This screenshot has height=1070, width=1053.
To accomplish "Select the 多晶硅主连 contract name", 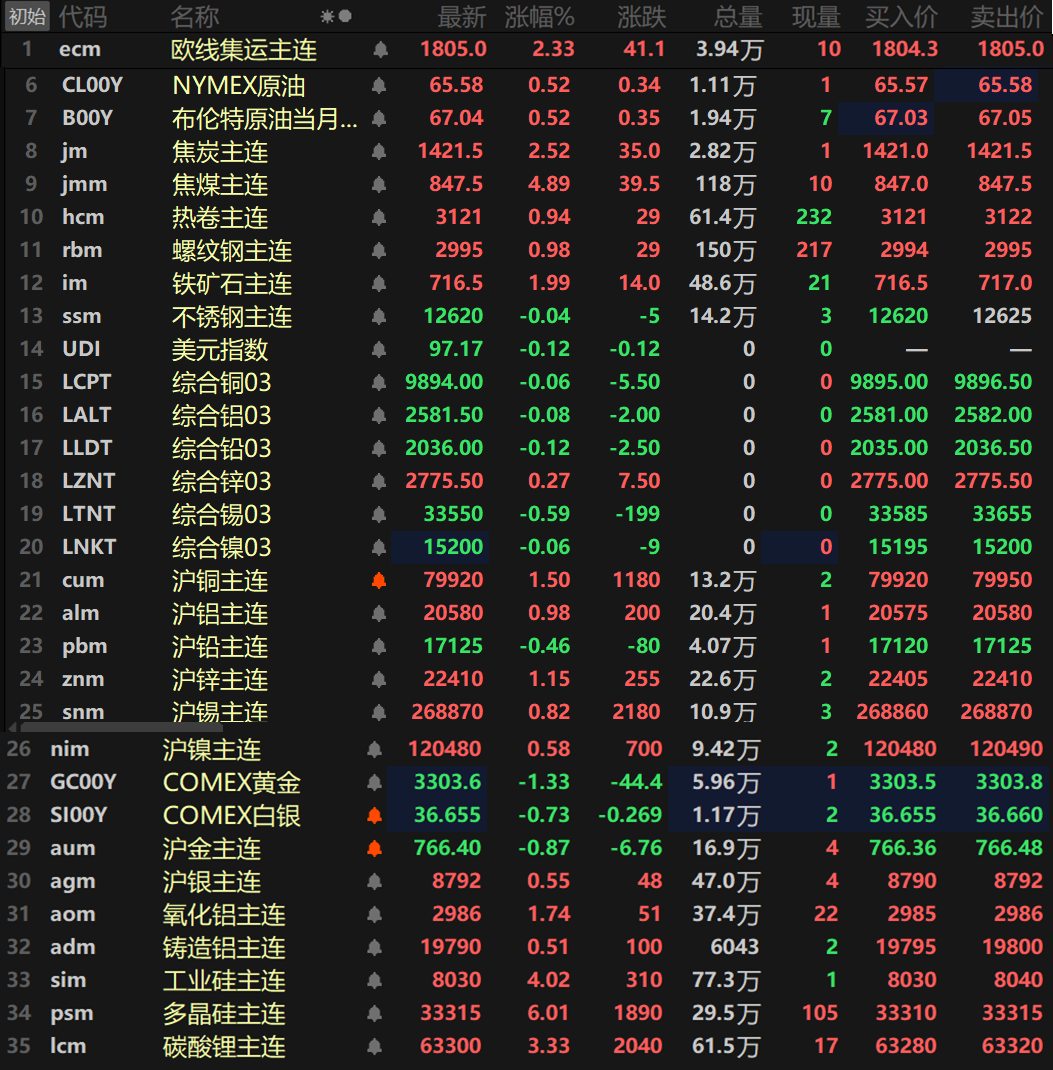I will [x=224, y=1014].
